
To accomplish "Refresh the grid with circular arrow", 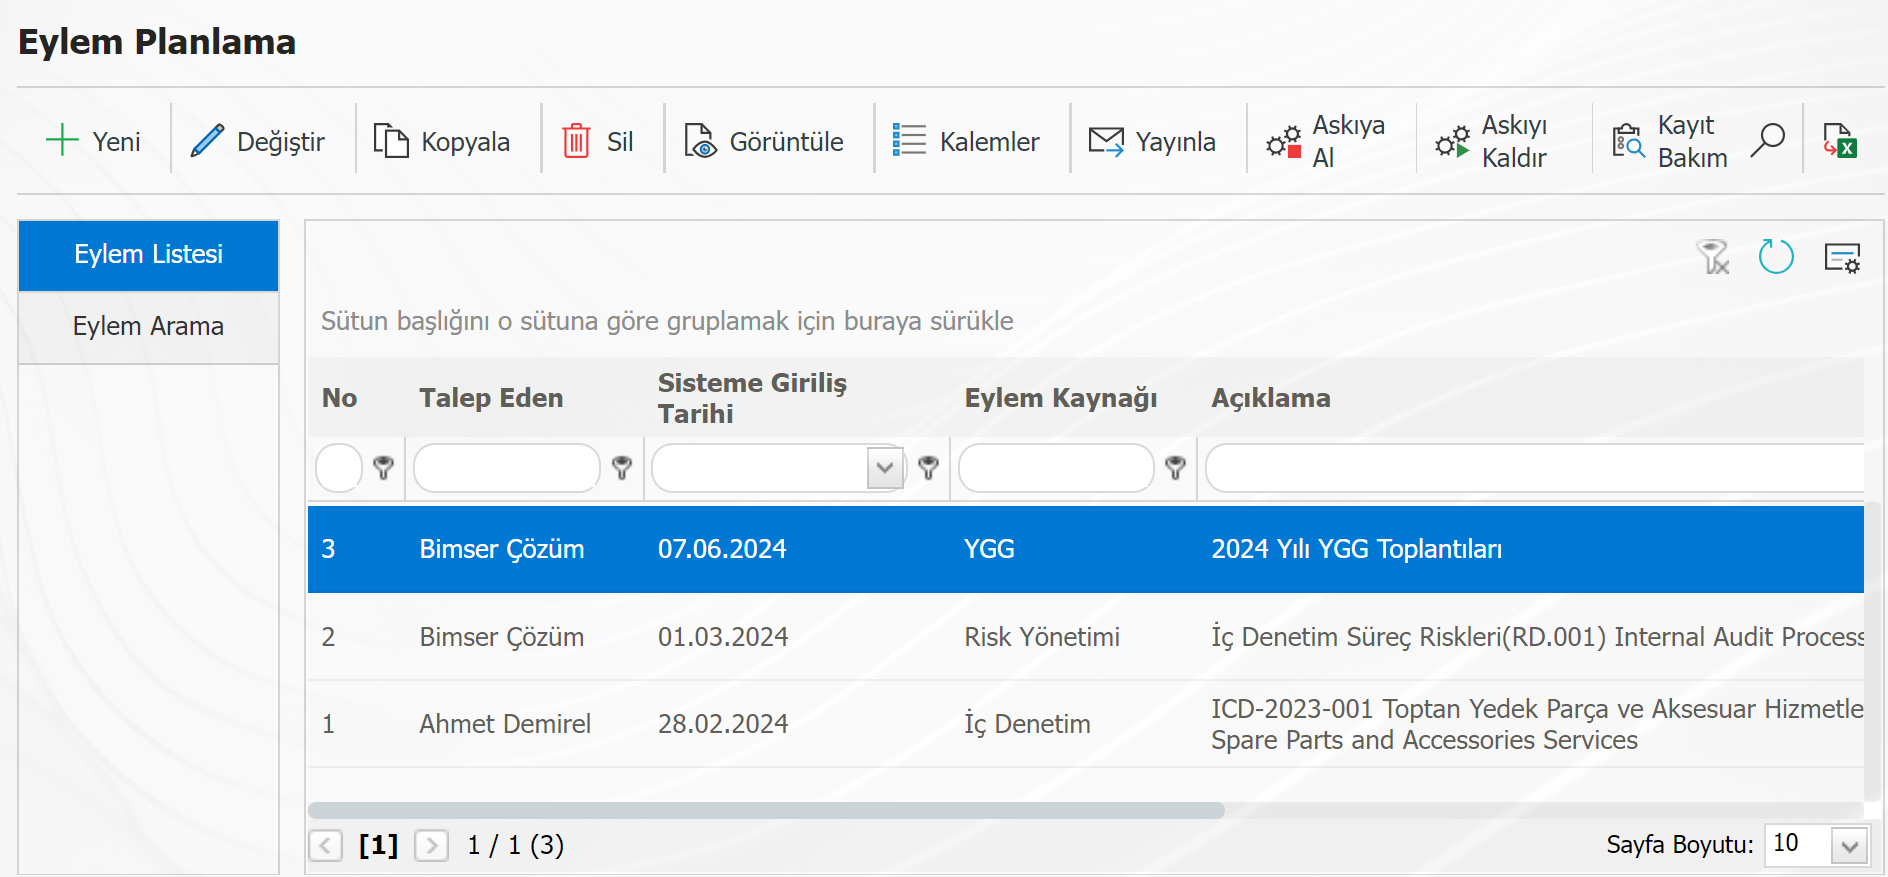I will click(x=1777, y=257).
